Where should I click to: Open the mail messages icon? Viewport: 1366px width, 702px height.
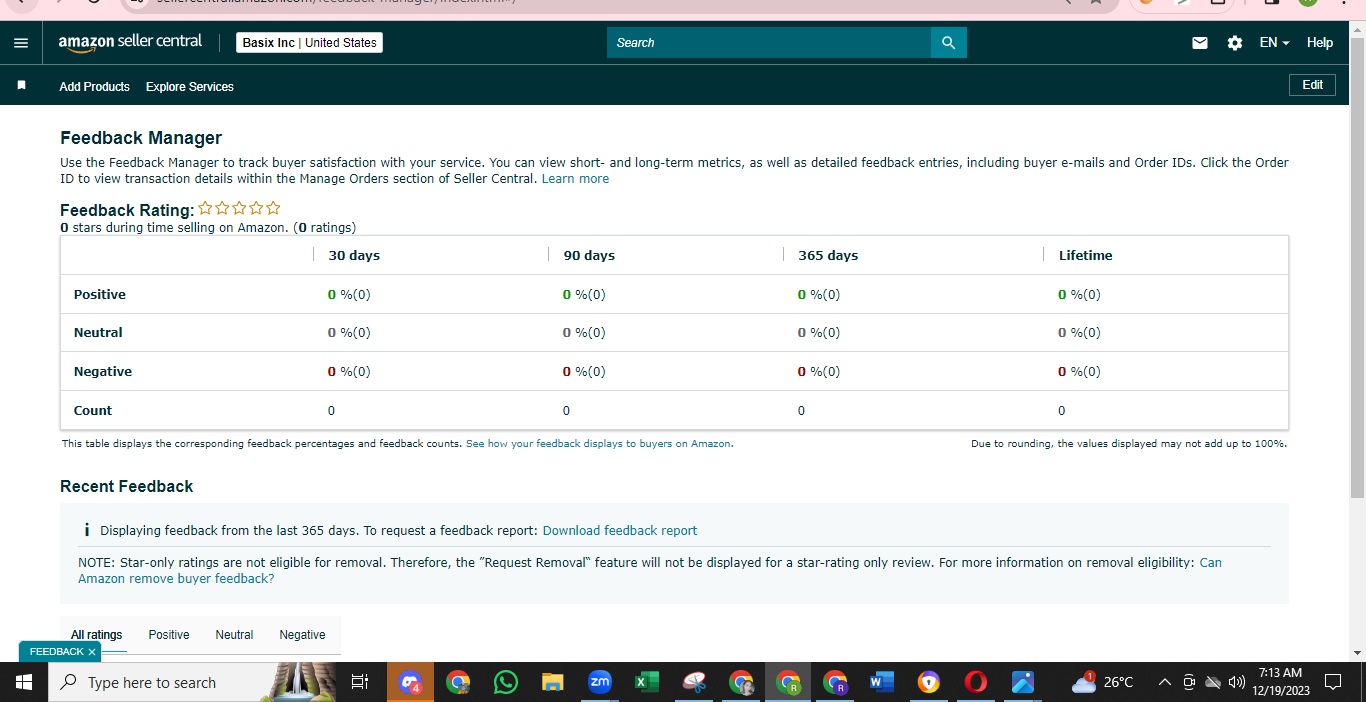pyautogui.click(x=1200, y=43)
